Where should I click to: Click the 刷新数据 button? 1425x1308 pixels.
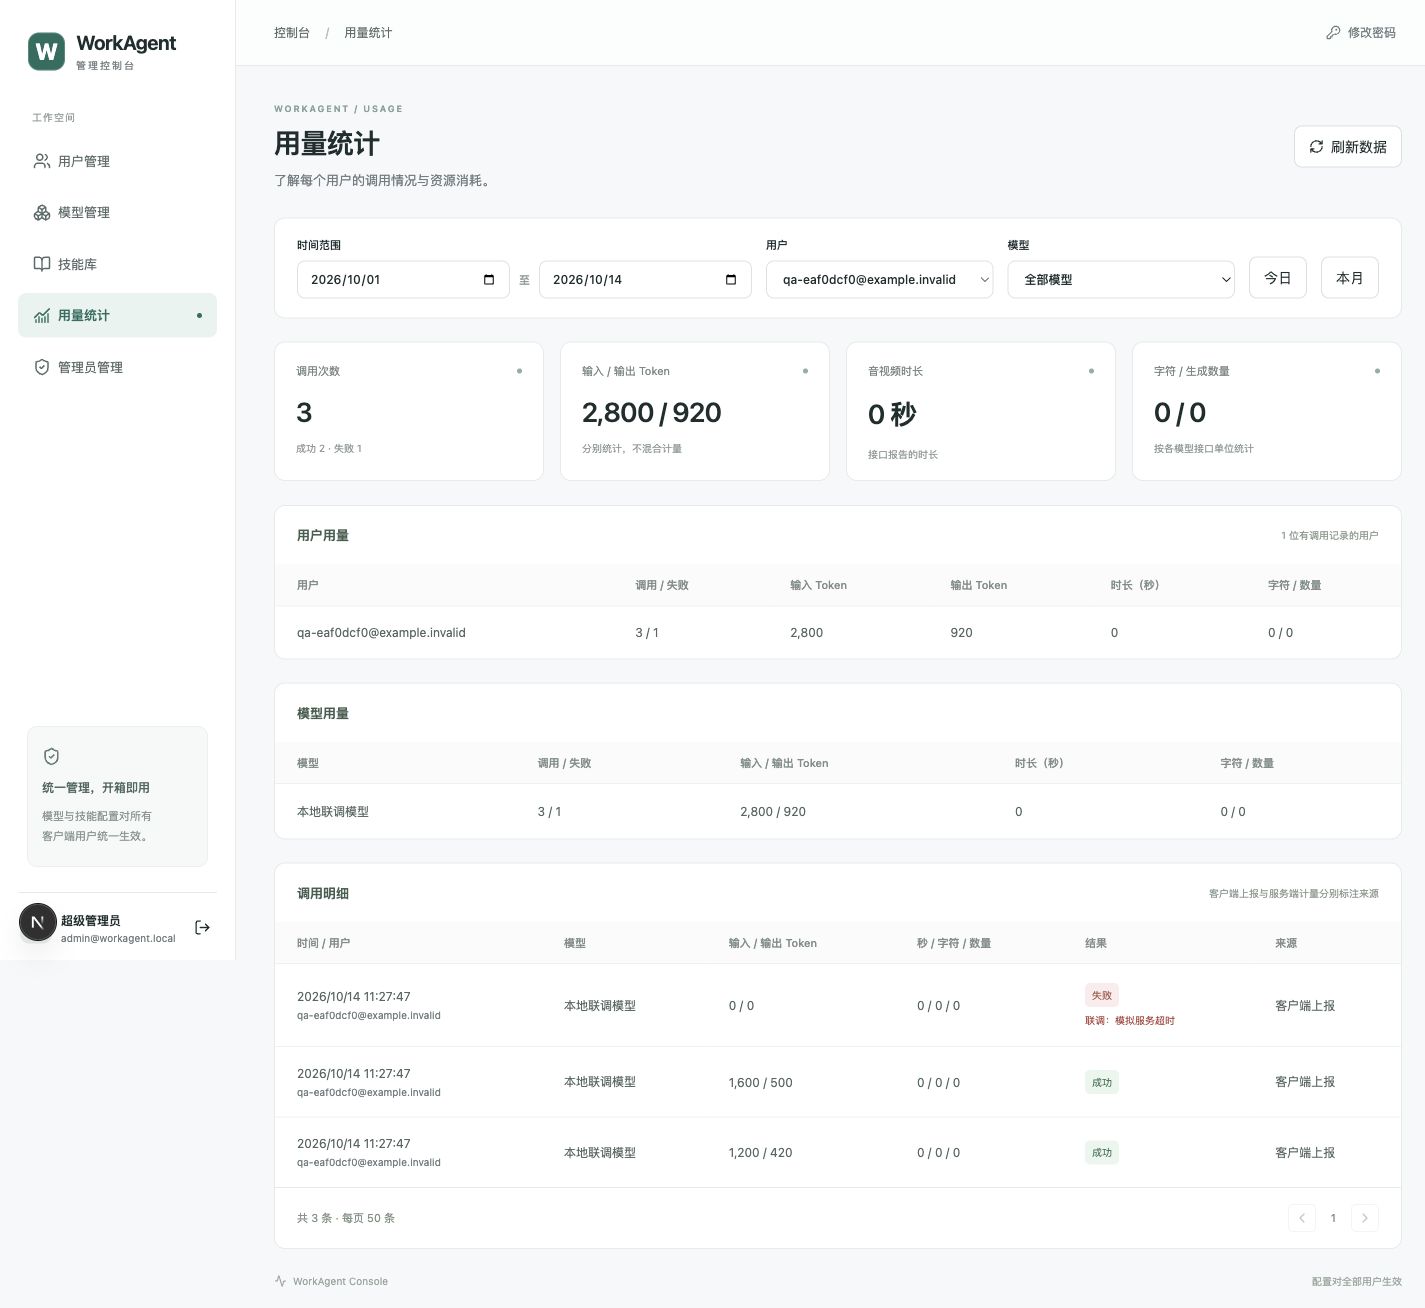click(x=1347, y=146)
